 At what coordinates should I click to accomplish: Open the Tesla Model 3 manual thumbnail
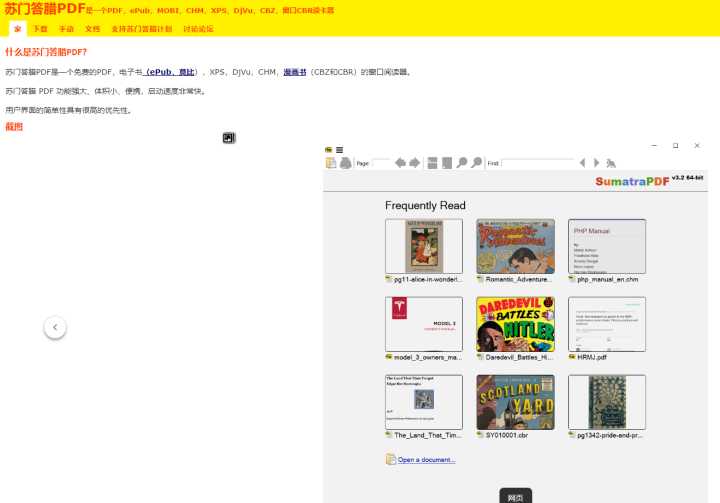point(424,324)
